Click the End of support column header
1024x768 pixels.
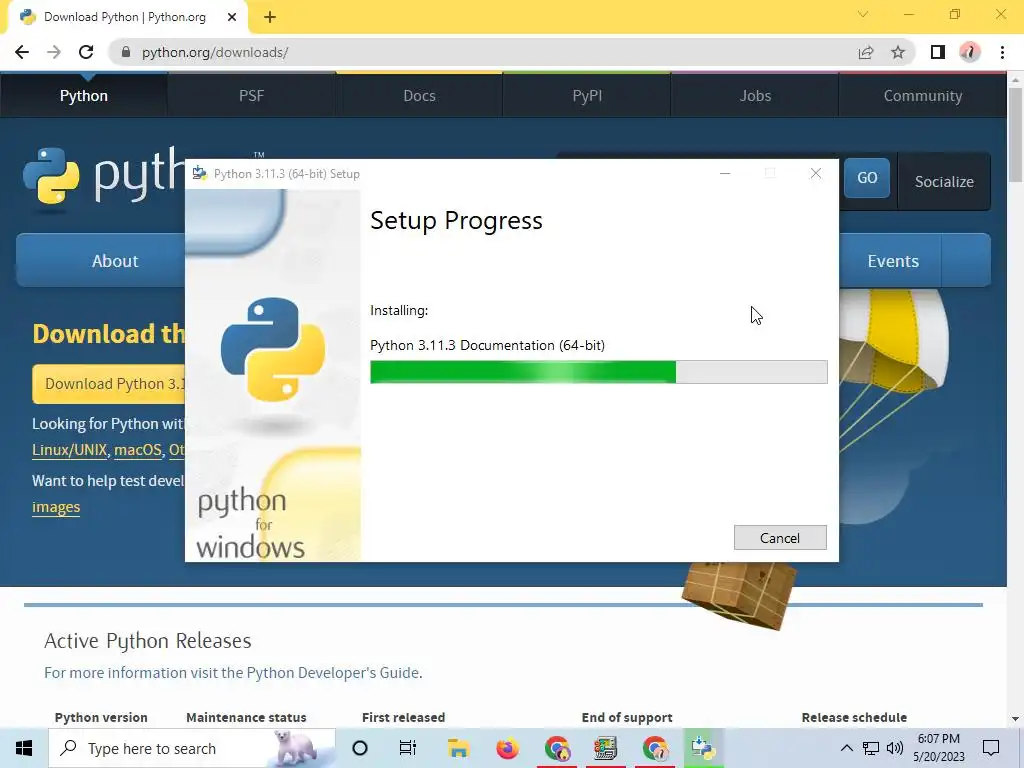coord(627,717)
